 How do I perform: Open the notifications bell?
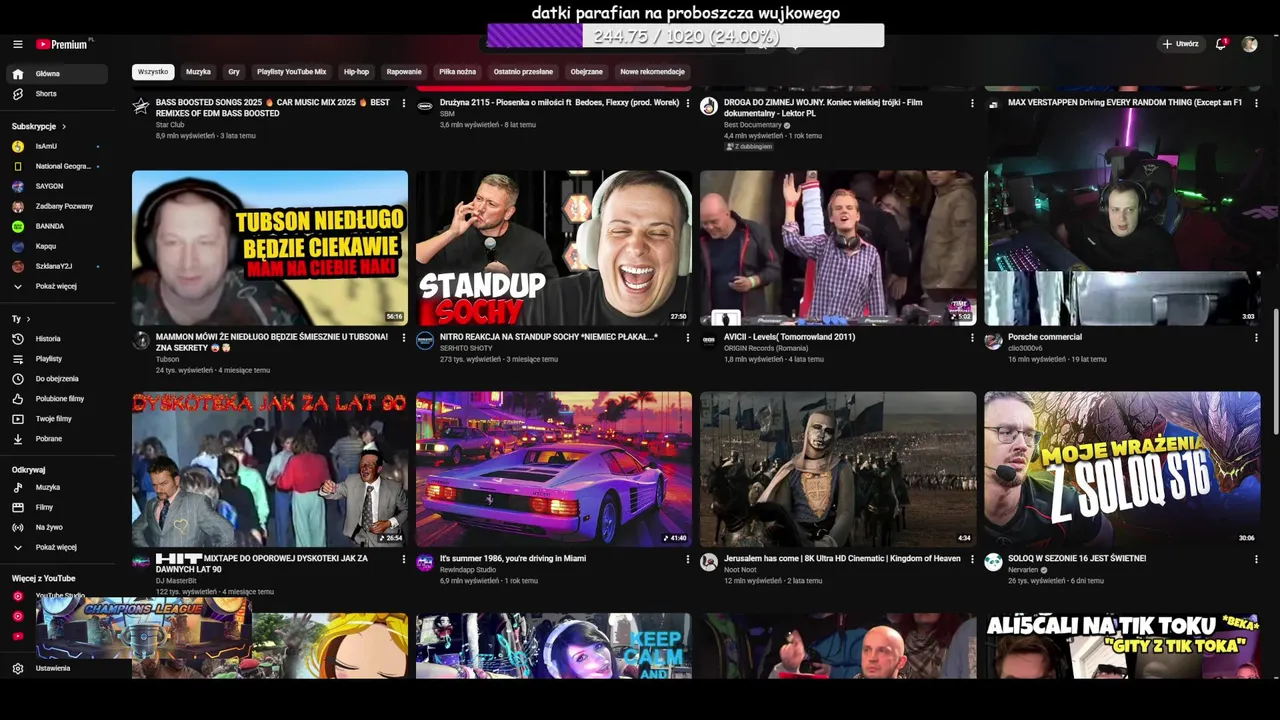1221,44
